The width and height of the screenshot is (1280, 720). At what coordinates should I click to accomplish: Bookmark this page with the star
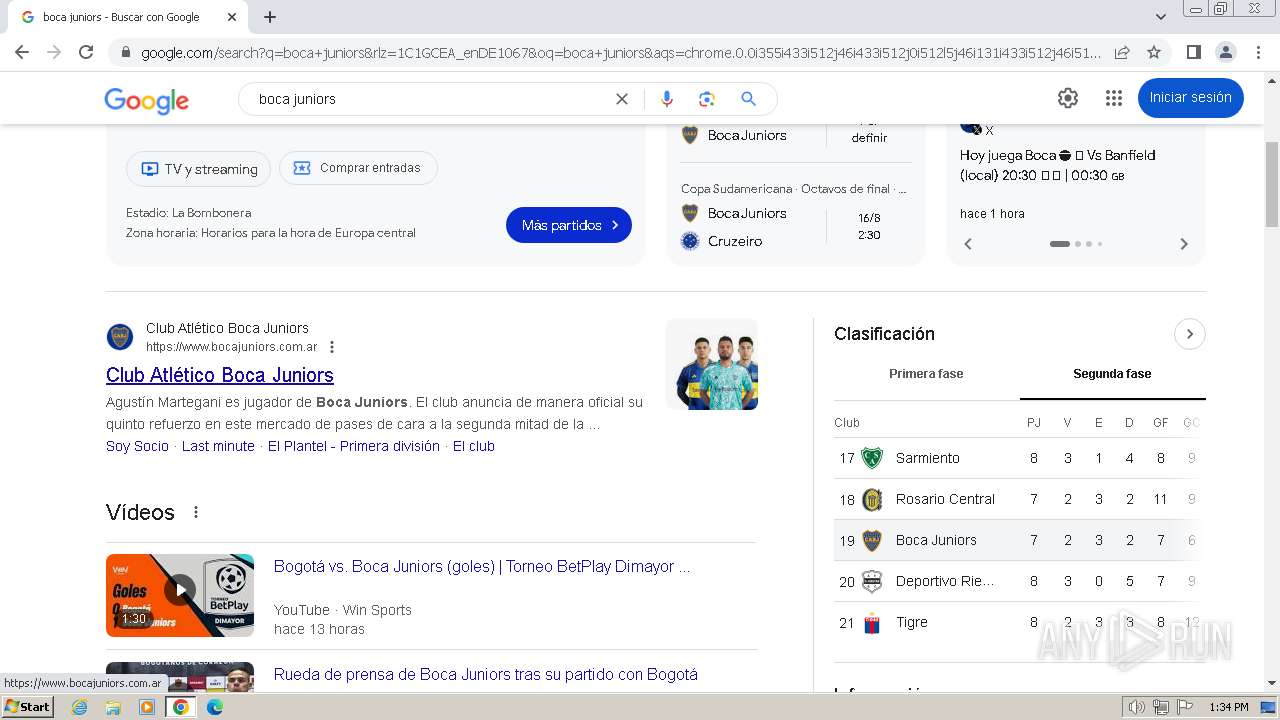click(1154, 52)
